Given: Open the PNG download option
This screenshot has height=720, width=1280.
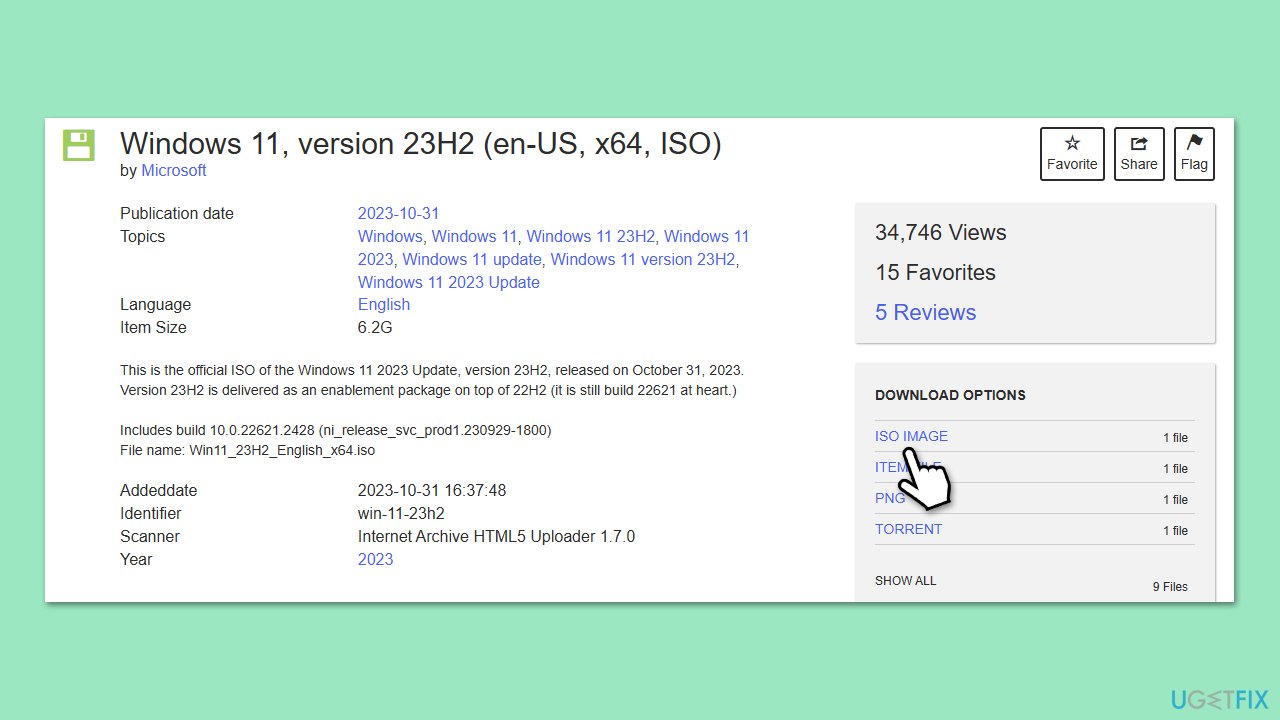Looking at the screenshot, I should tap(890, 498).
